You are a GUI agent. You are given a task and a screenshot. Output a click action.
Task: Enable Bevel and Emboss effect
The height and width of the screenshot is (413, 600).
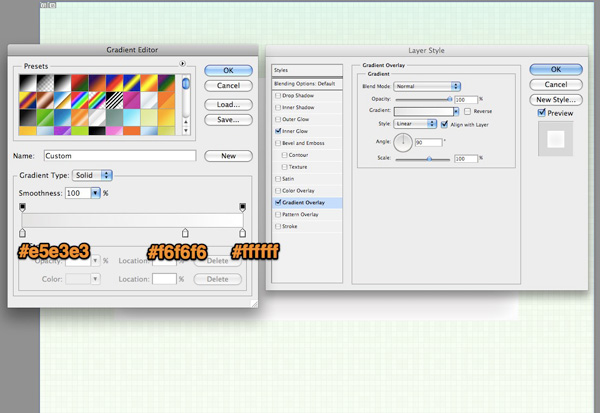pyautogui.click(x=278, y=143)
